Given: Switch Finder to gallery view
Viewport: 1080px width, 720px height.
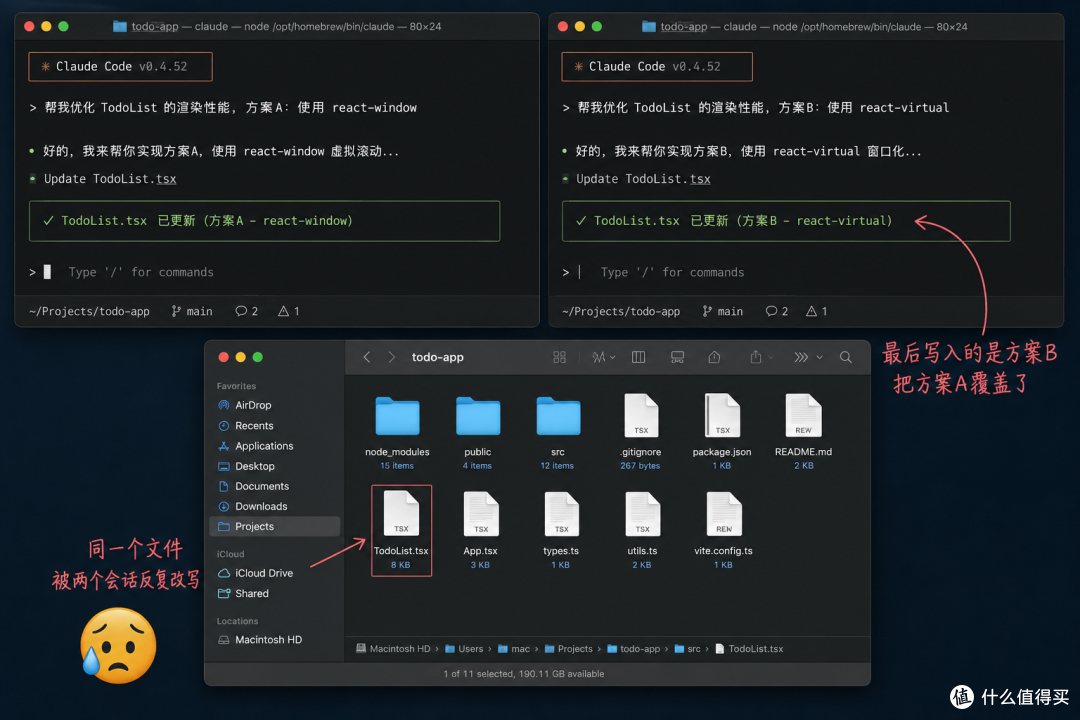Looking at the screenshot, I should tap(677, 357).
